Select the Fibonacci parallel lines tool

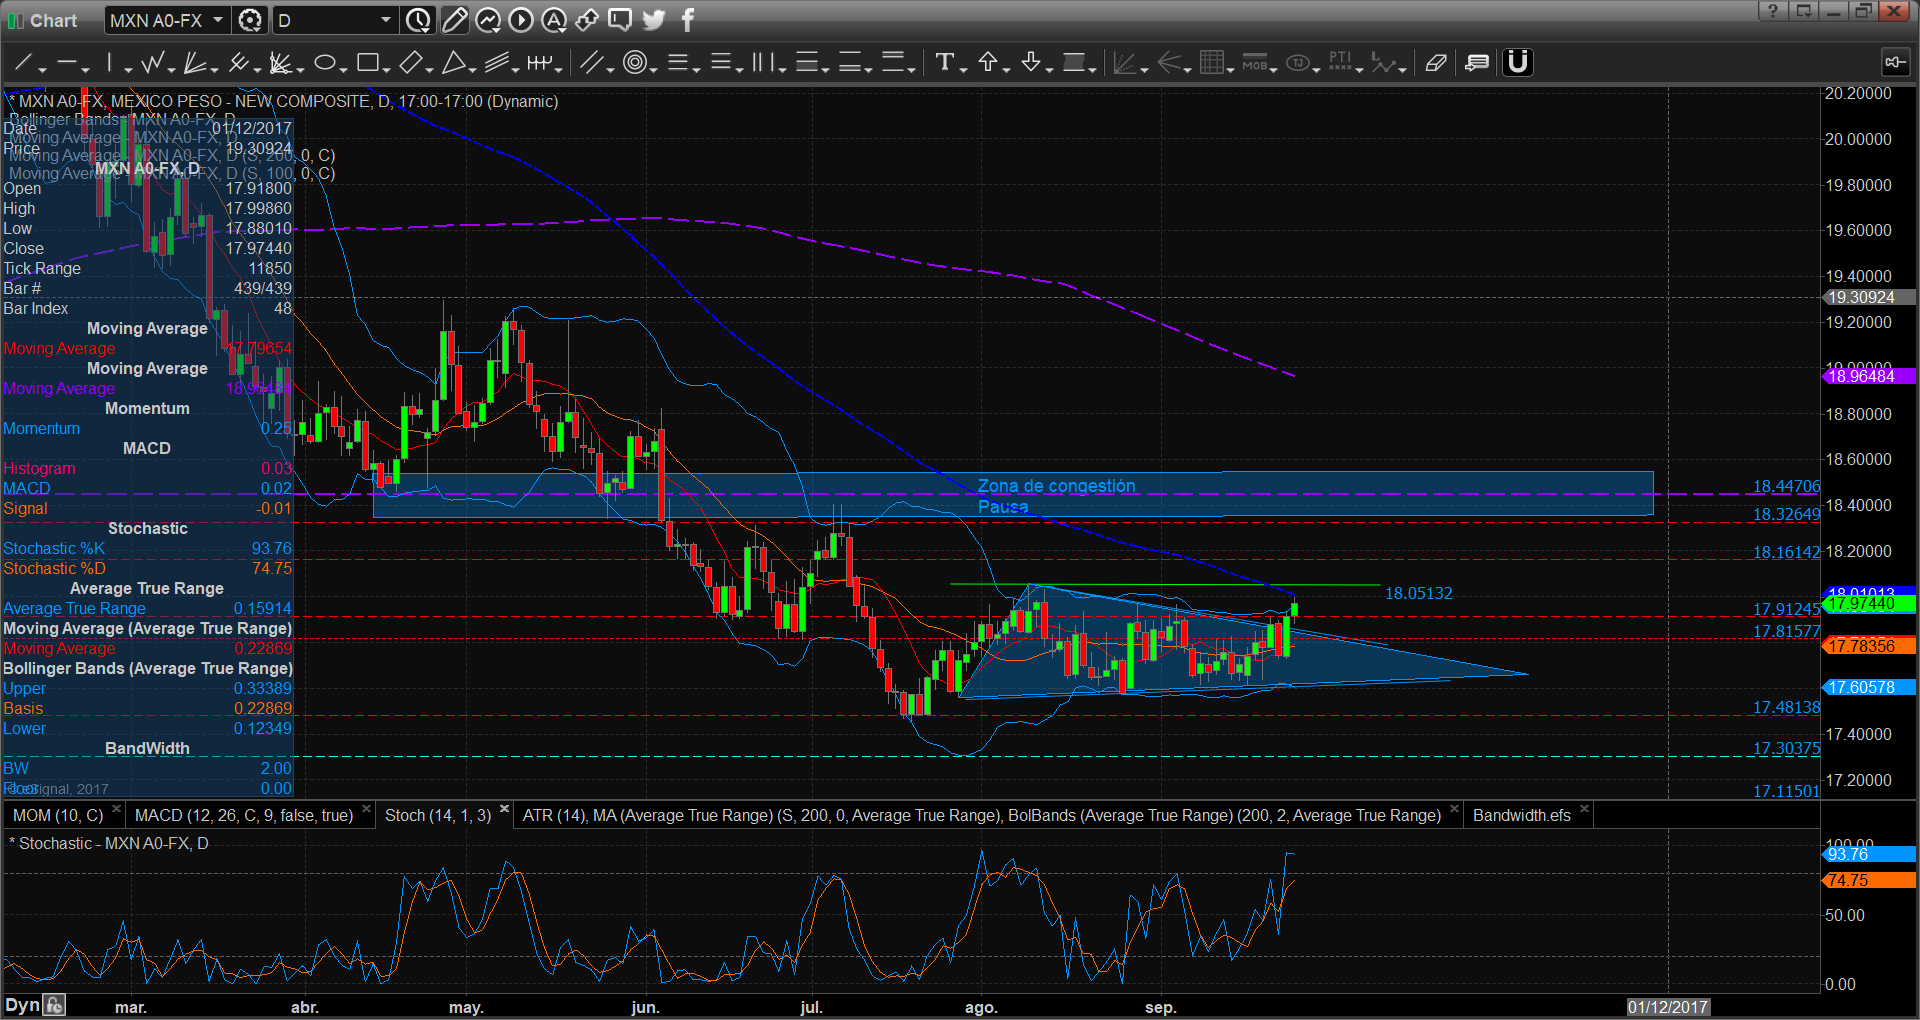592,63
